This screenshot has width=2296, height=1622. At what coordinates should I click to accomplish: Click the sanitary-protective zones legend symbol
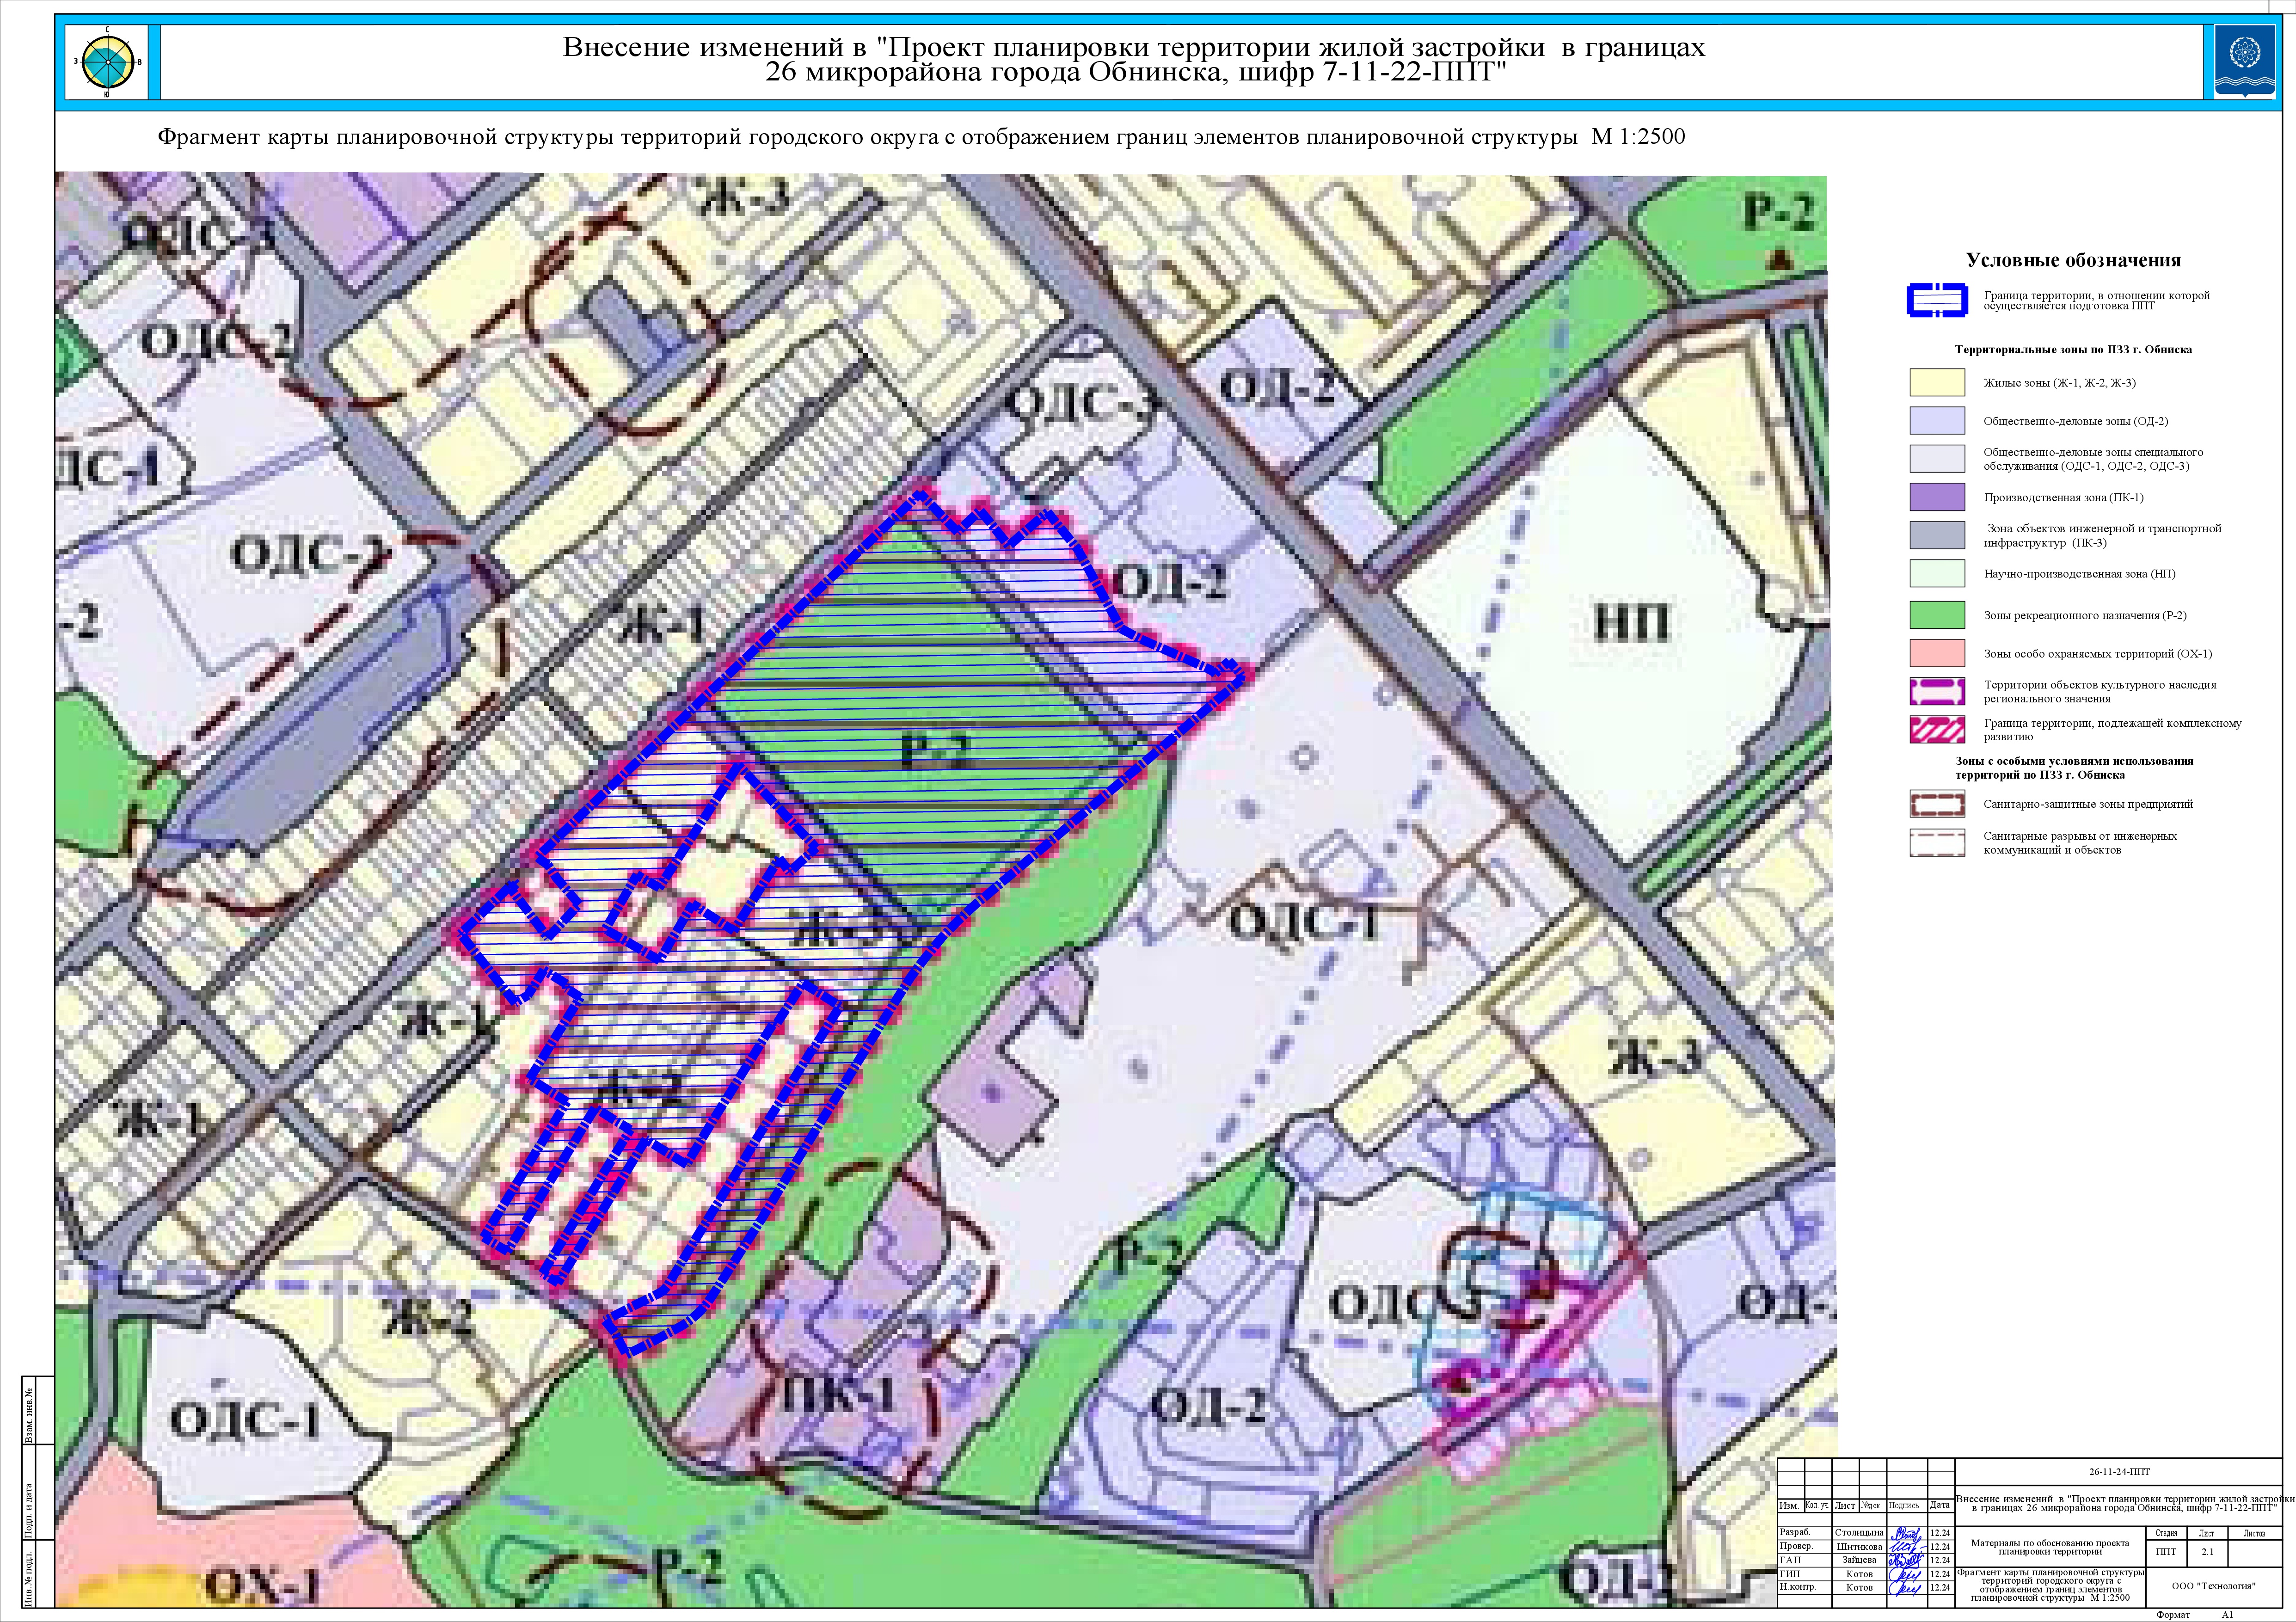[x=1937, y=804]
